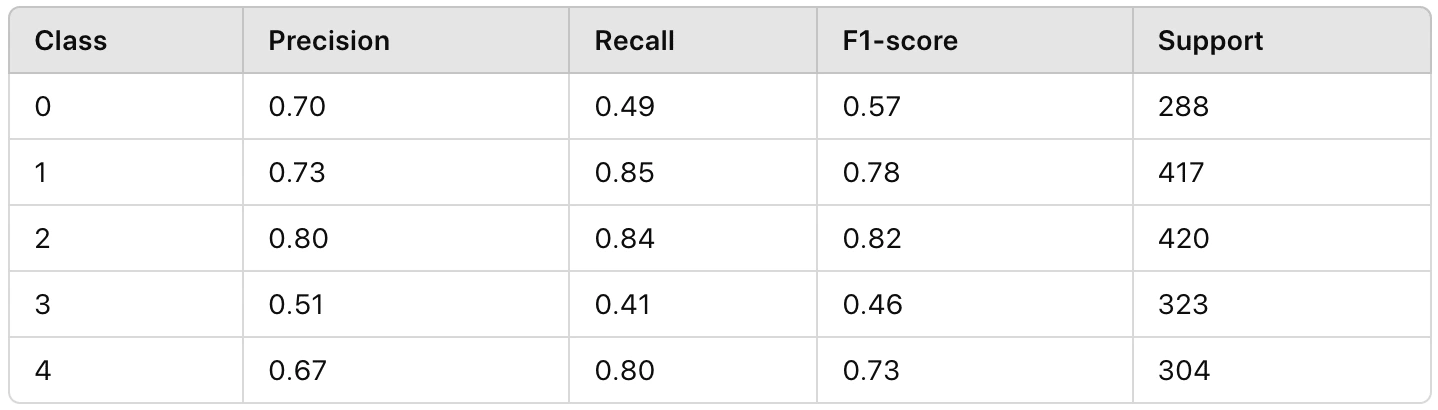This screenshot has width=1438, height=410.
Task: Click precision value 0.70 for class 0
Action: click(x=297, y=106)
